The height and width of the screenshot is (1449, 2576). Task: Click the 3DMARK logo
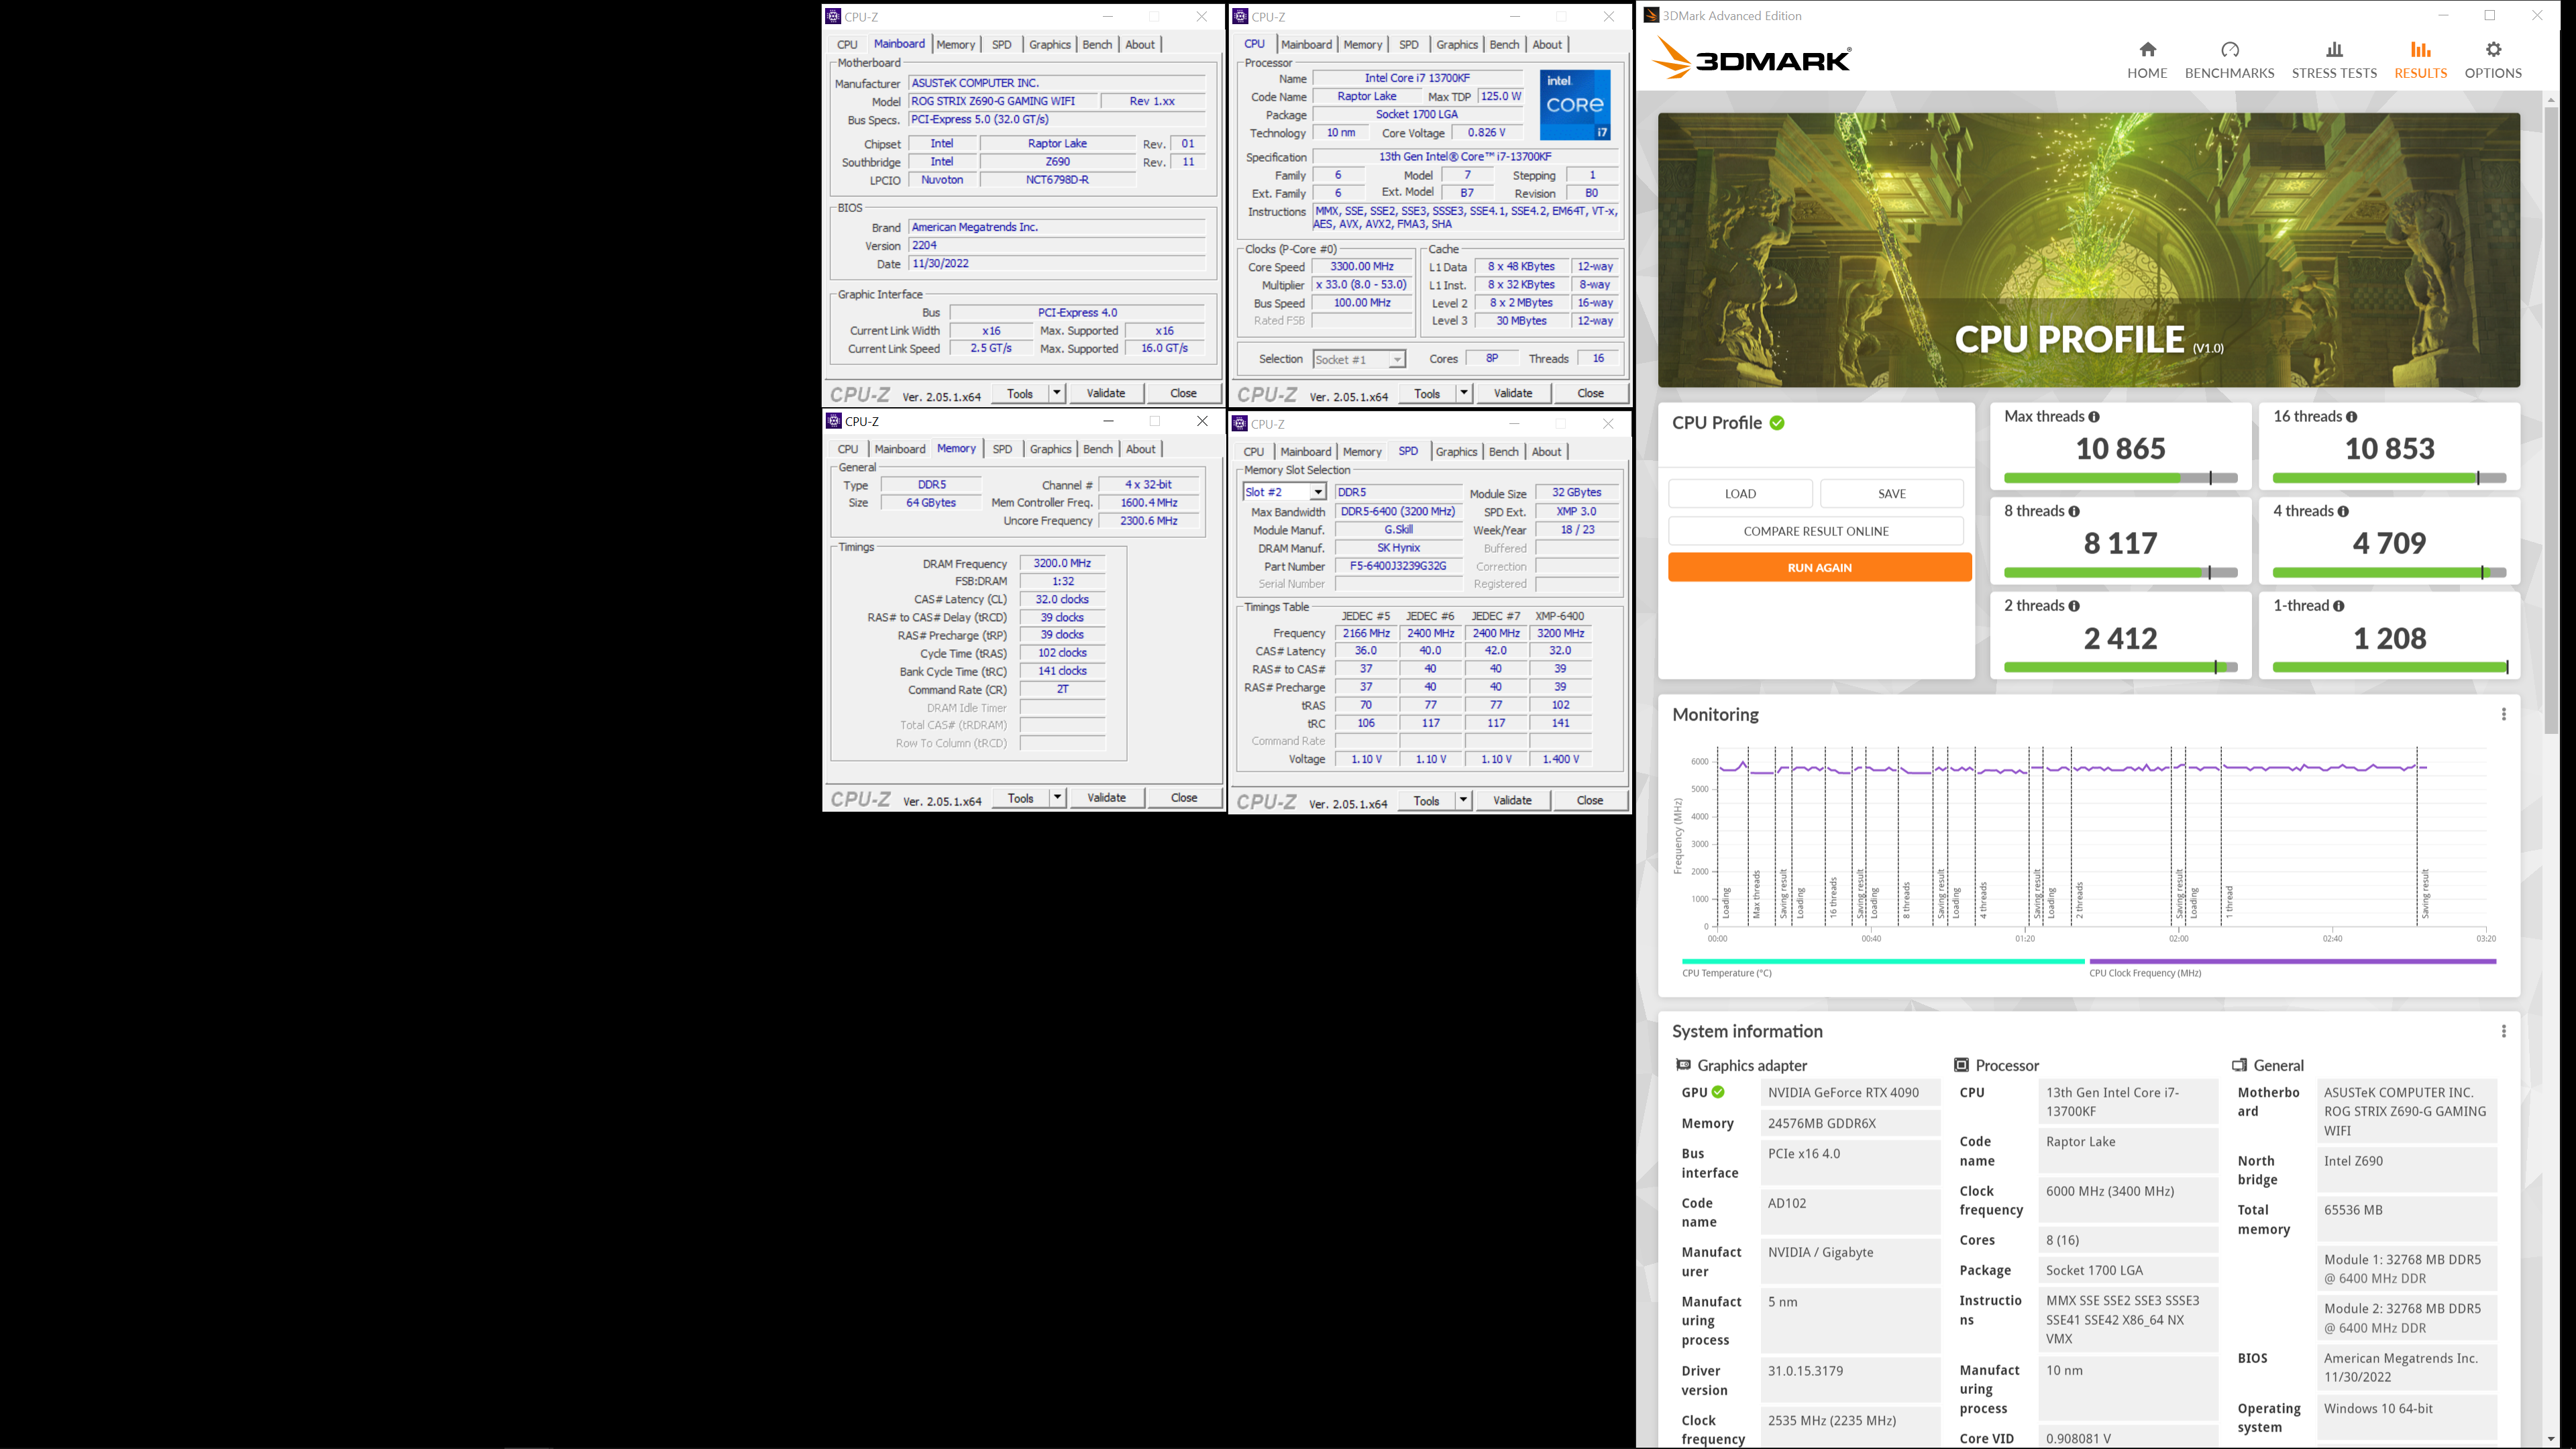pyautogui.click(x=1751, y=58)
